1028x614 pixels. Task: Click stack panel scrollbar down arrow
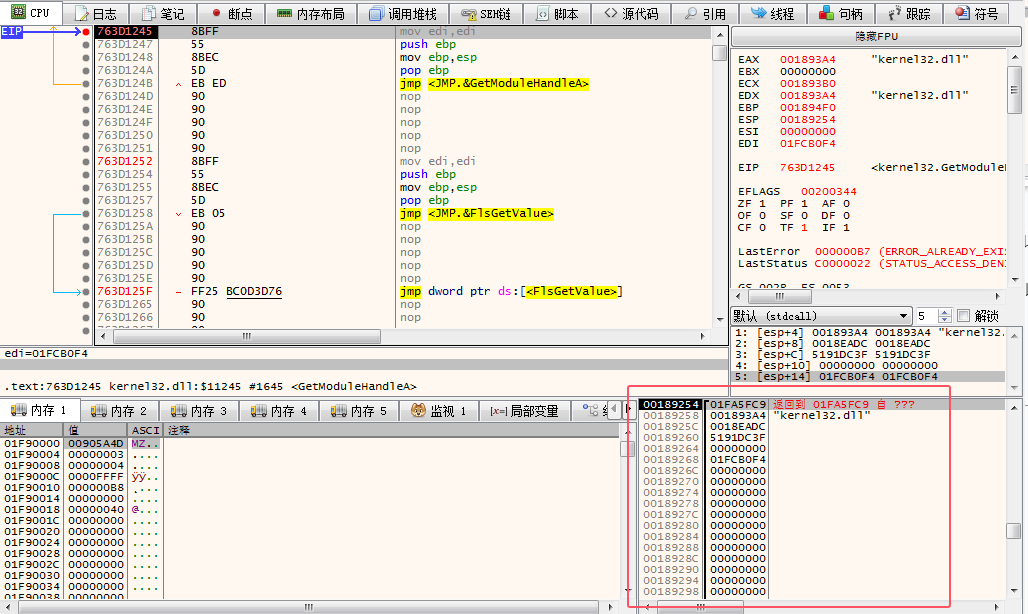click(1014, 591)
